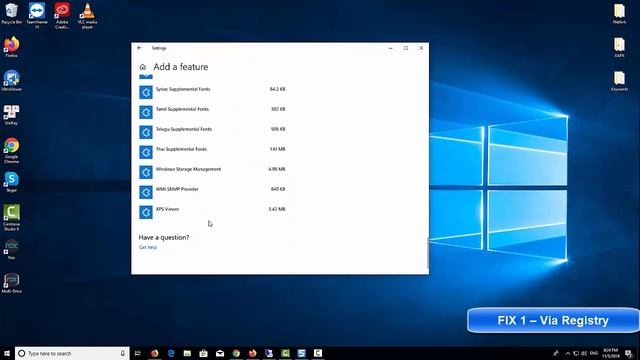
Task: Open Settings home via the house icon
Action: click(x=142, y=67)
